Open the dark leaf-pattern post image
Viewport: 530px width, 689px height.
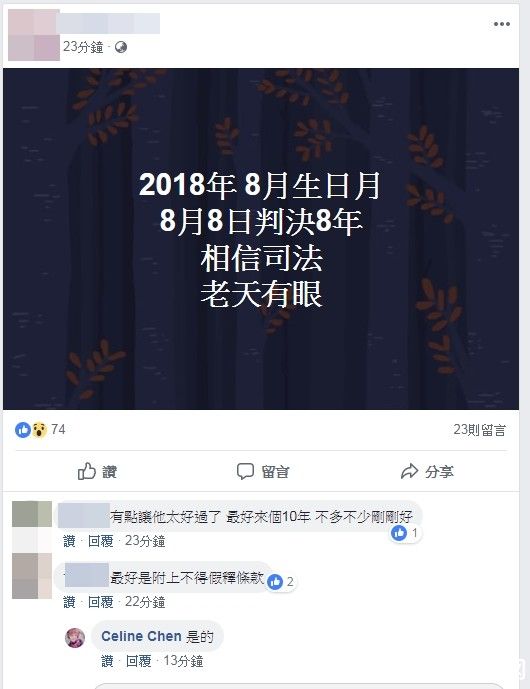click(261, 239)
